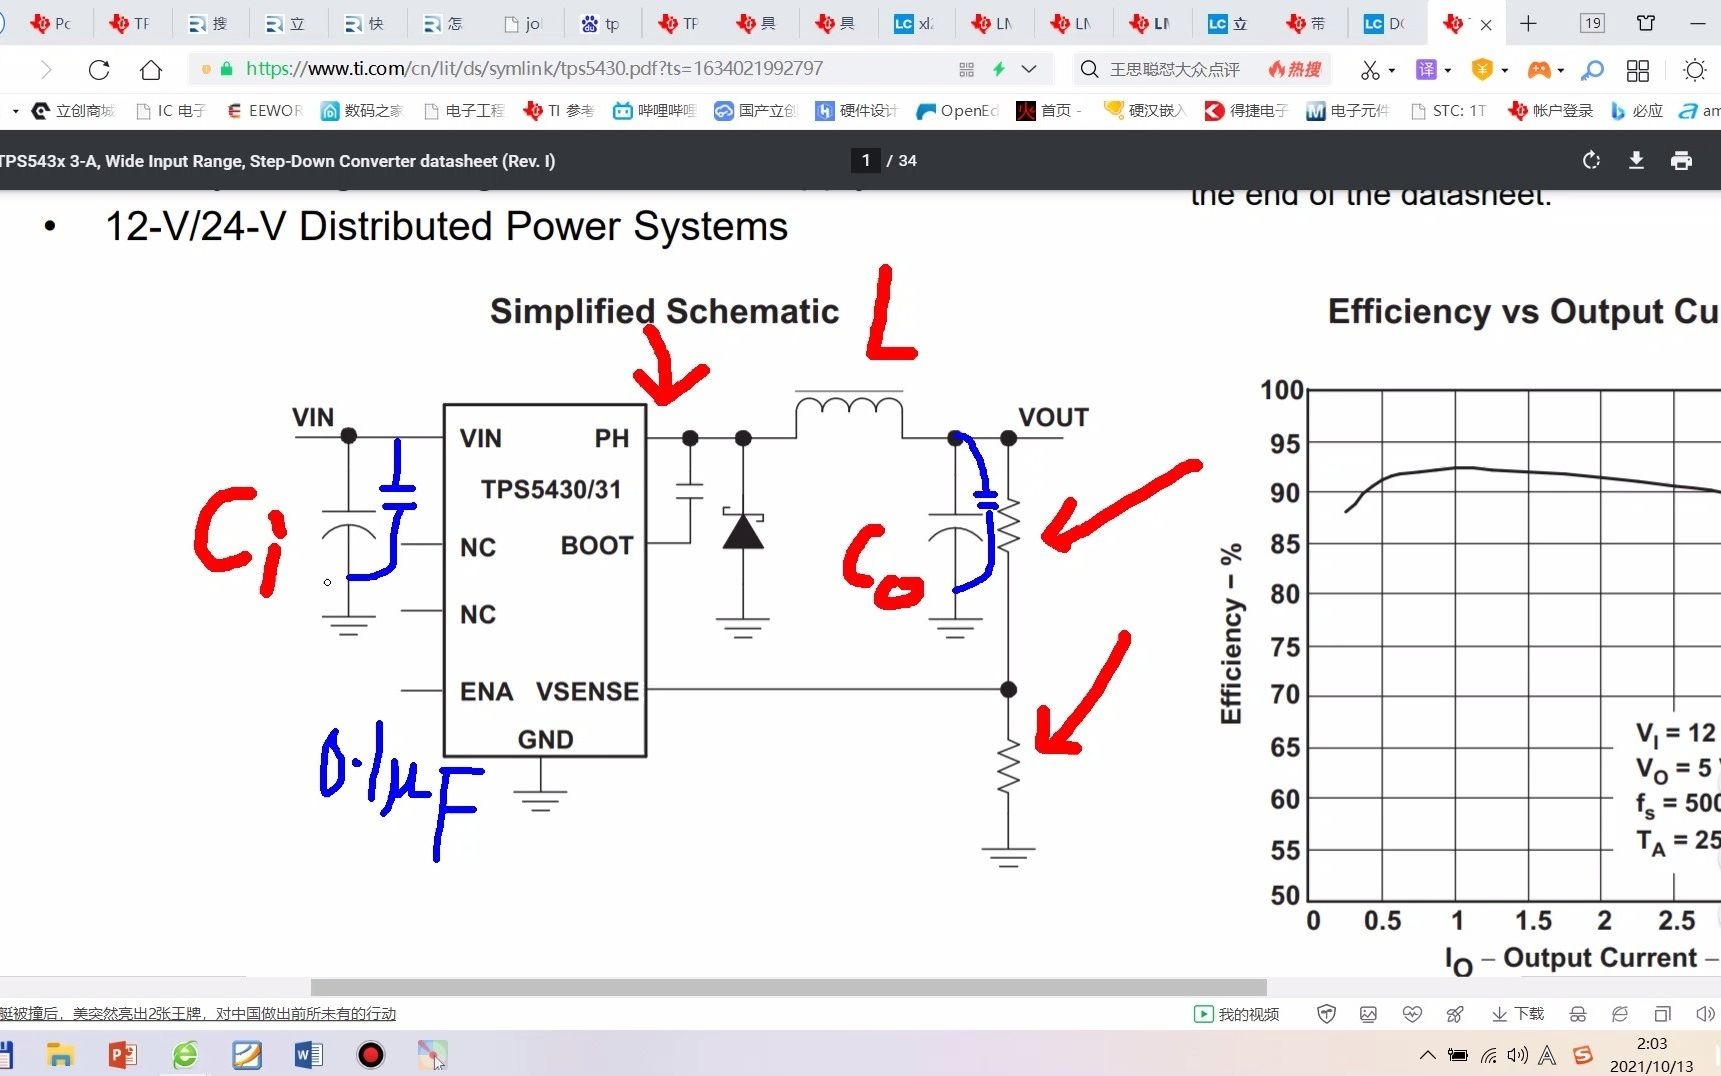Rotate the PDF document clockwise

point(1591,160)
